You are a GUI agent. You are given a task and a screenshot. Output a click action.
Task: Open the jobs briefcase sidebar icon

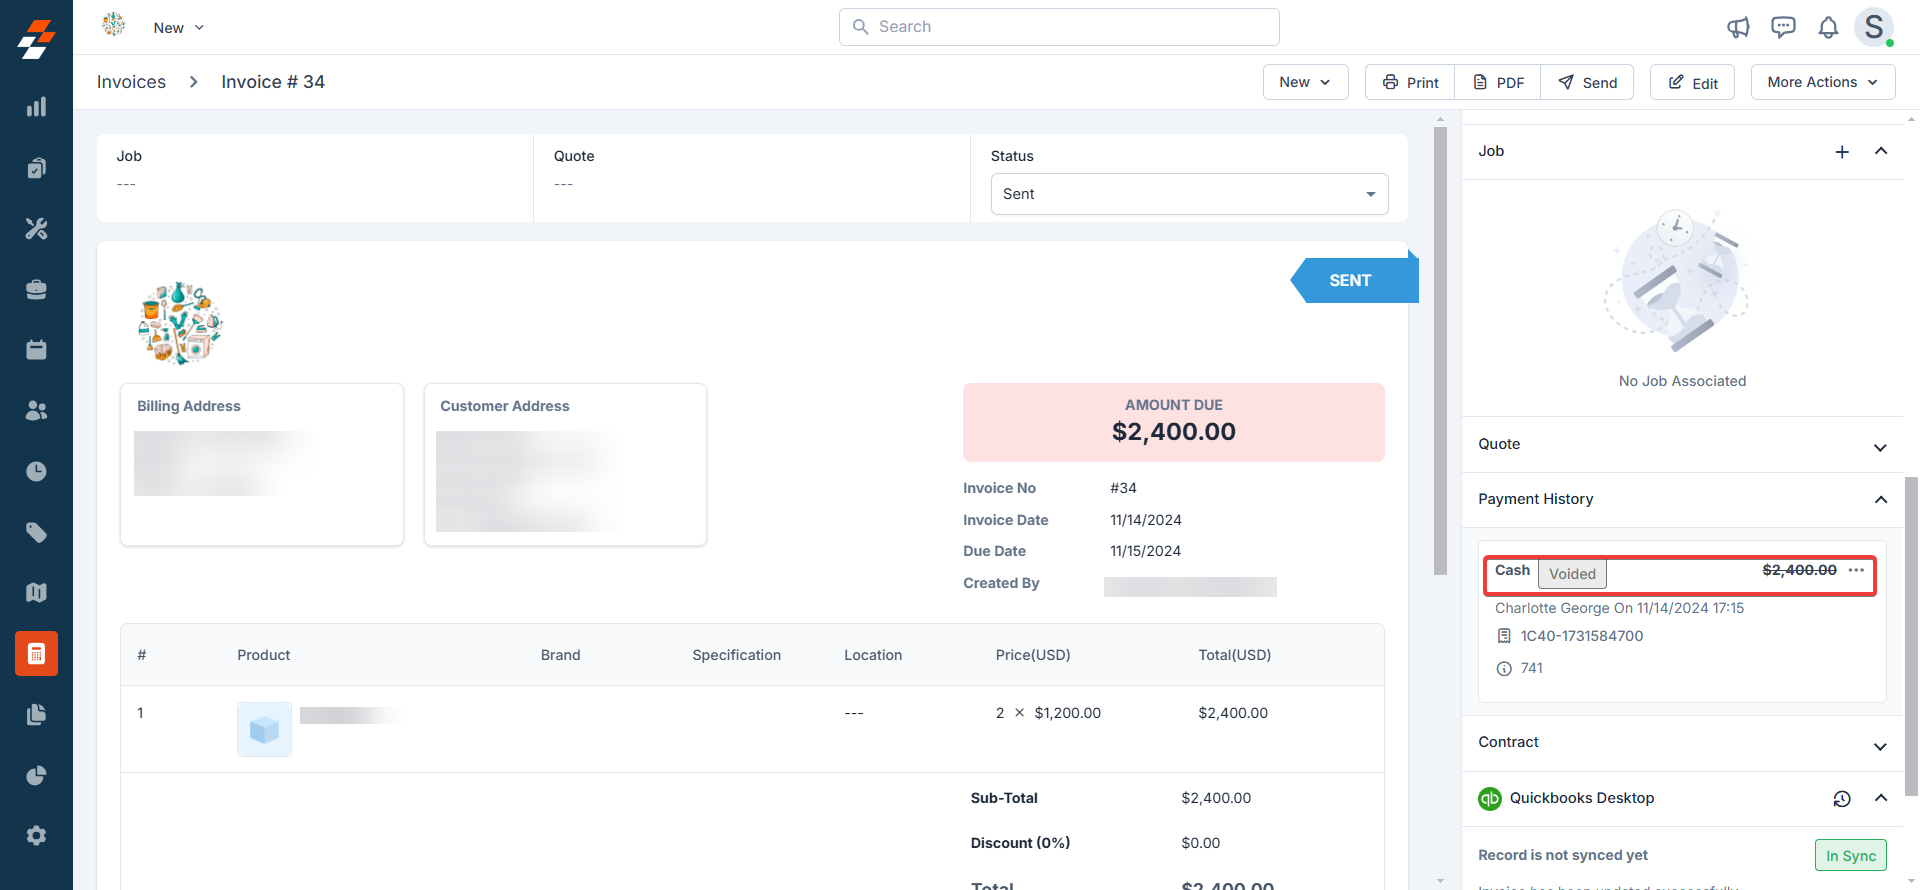point(36,290)
